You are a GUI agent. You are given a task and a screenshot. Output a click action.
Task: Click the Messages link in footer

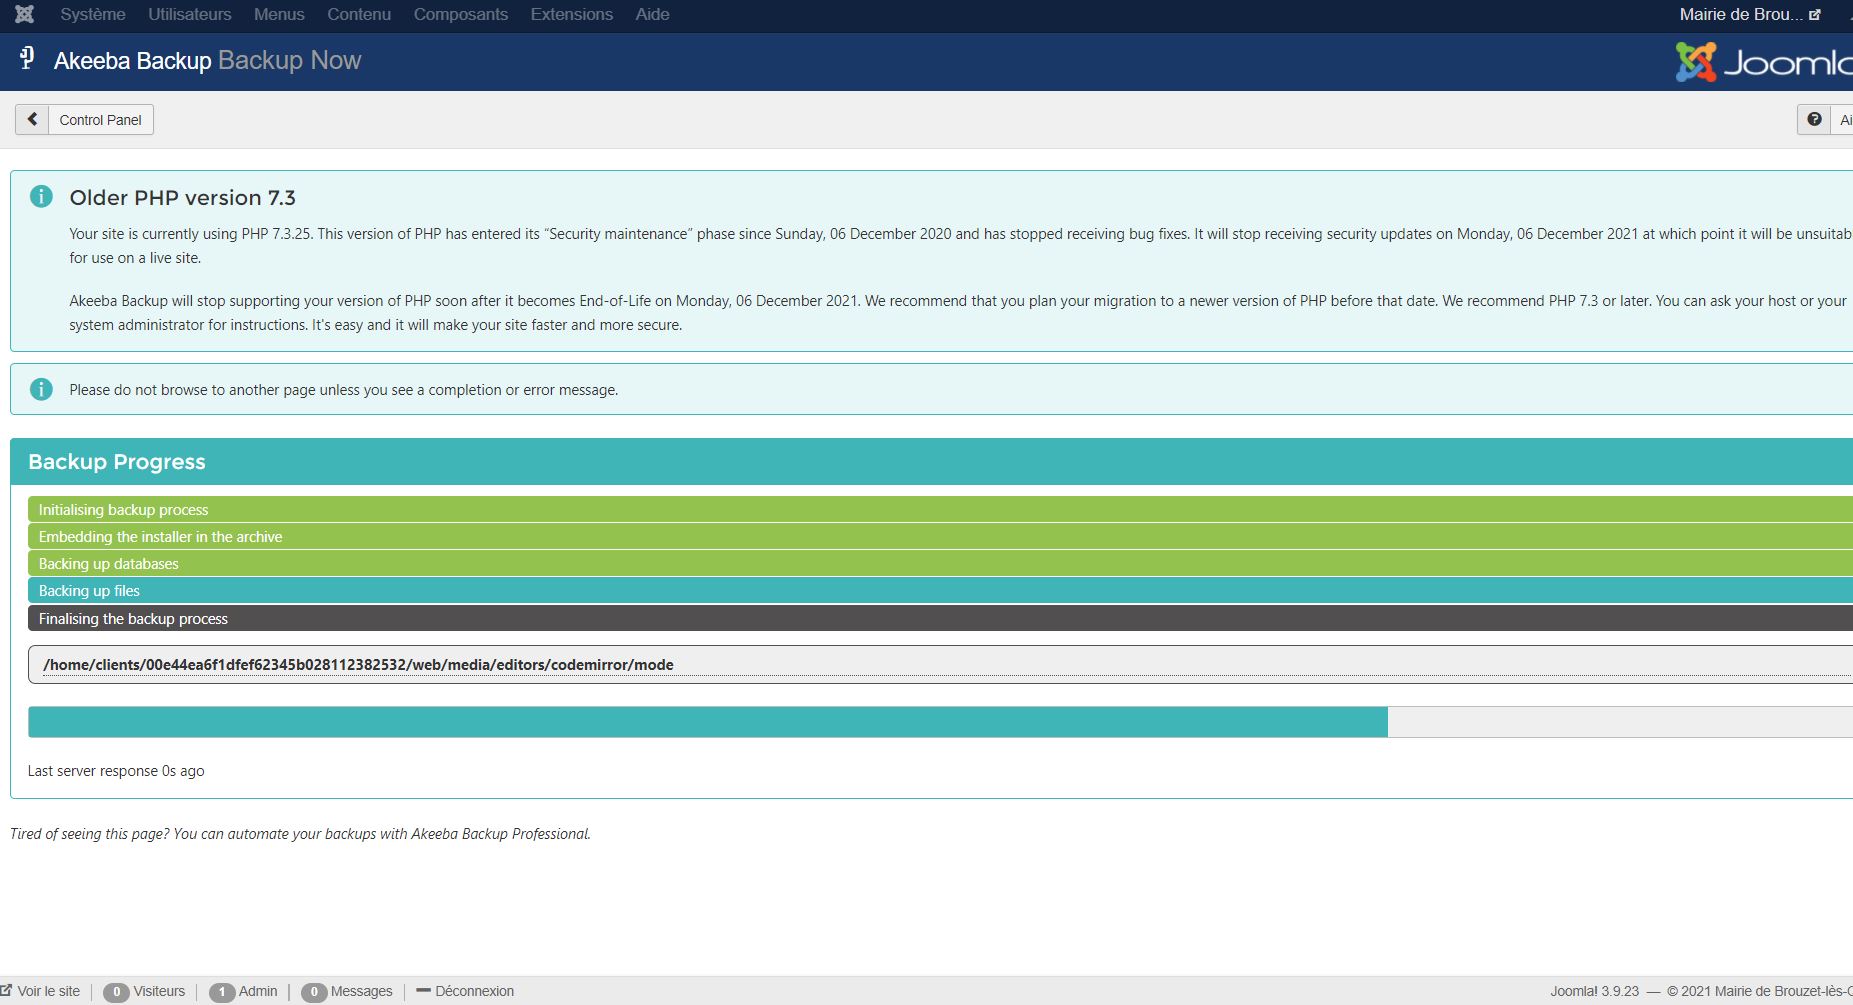(361, 991)
